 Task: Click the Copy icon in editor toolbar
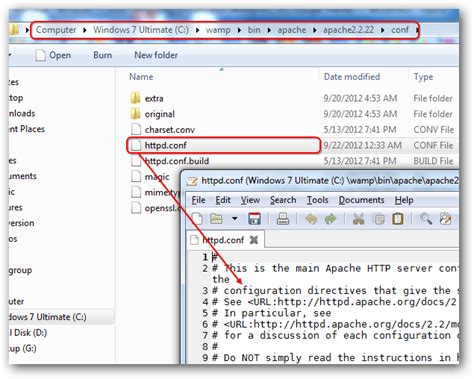click(379, 219)
